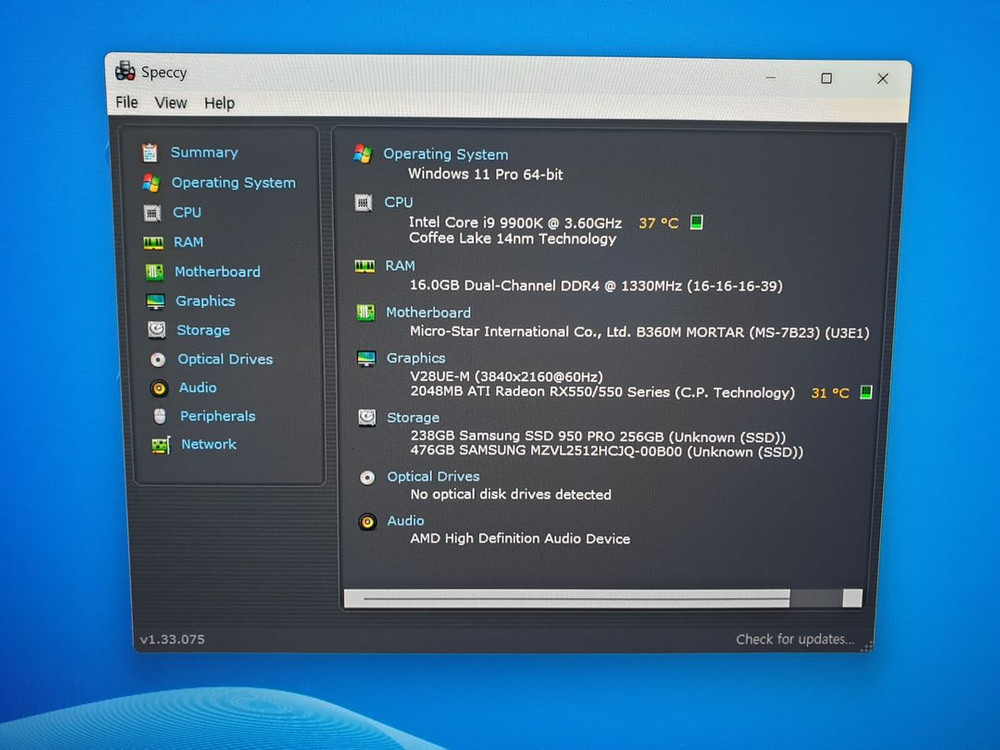The height and width of the screenshot is (750, 1000).
Task: Select the RAM module icon in sidebar
Action: (153, 242)
